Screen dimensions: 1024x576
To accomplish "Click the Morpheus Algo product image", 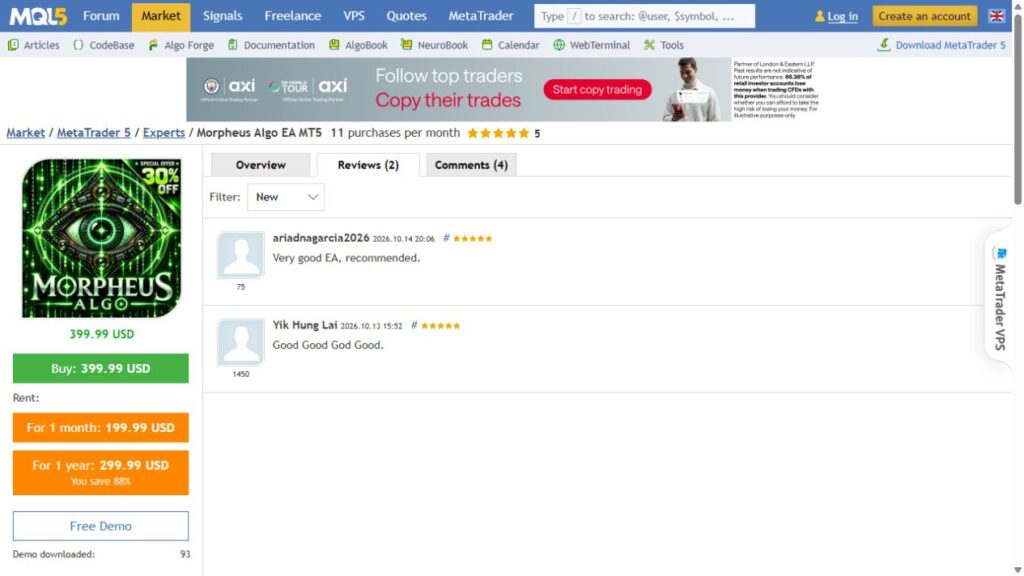I will click(x=101, y=238).
